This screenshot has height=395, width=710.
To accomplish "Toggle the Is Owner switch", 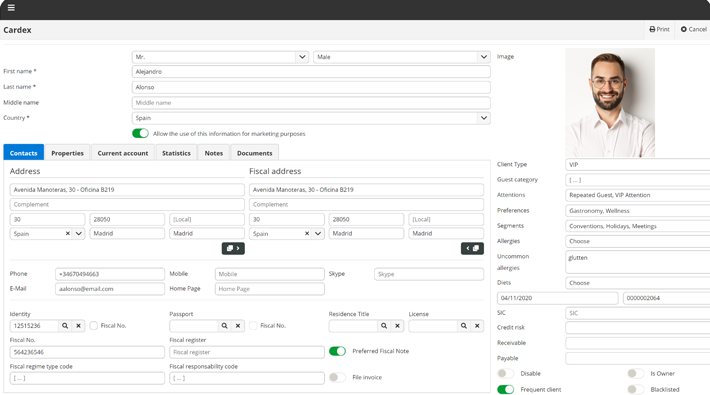I will click(635, 373).
